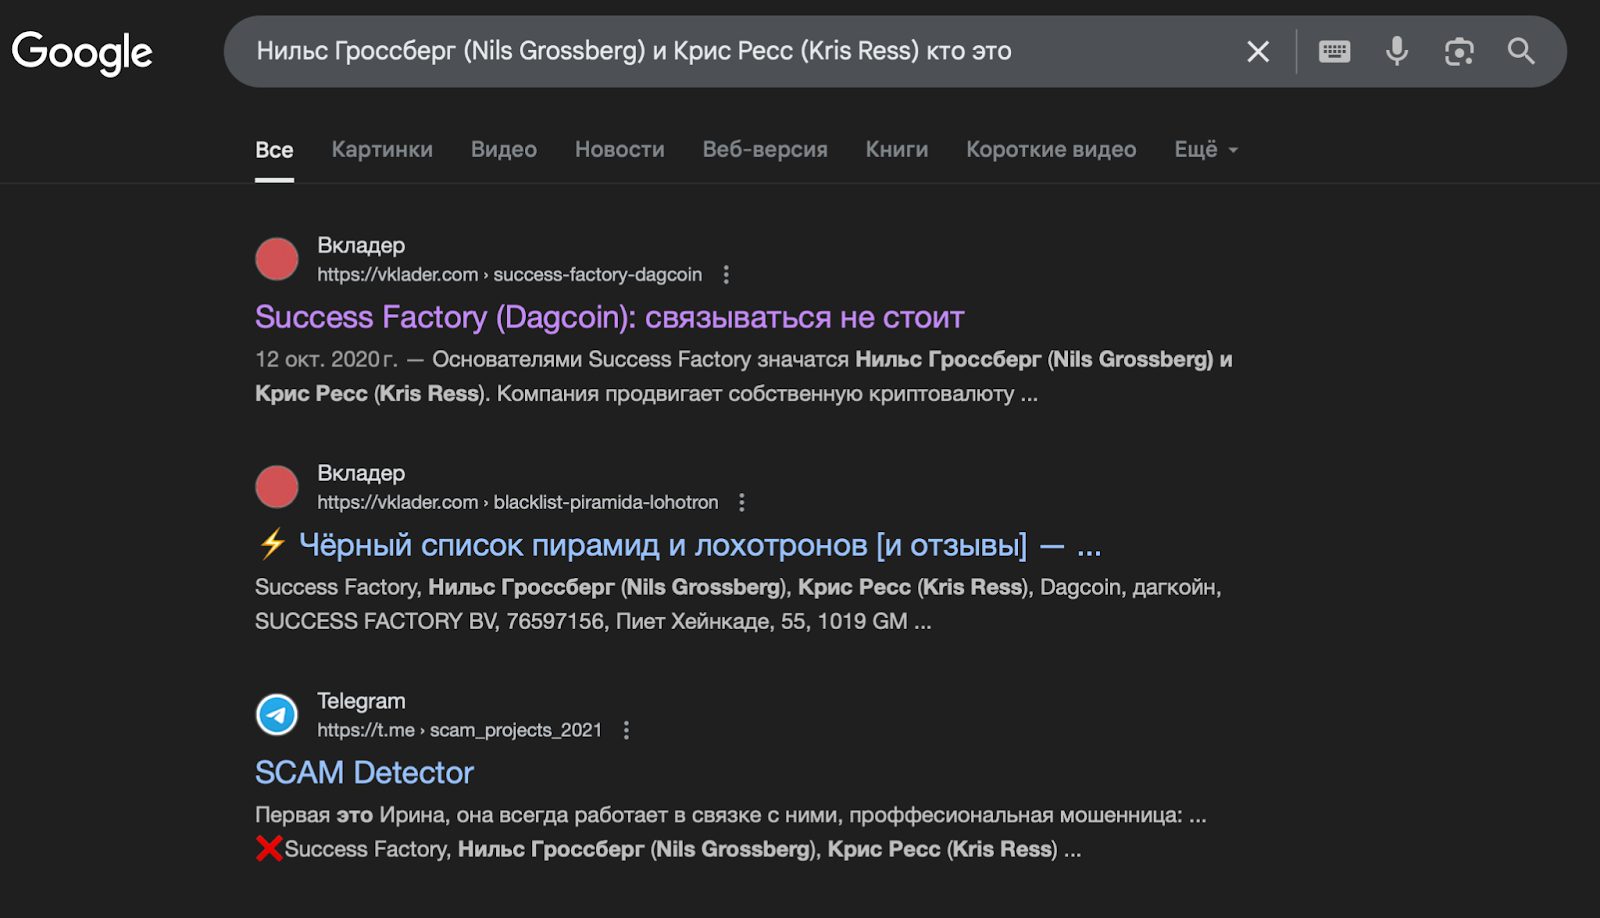Click the Telegram favicon icon
Viewport: 1600px width, 918px height.
click(x=277, y=715)
